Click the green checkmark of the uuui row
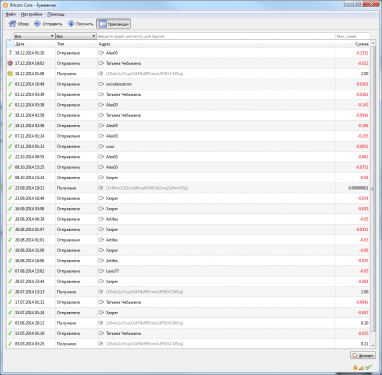Viewport: 382px width, 375px height. click(10, 146)
